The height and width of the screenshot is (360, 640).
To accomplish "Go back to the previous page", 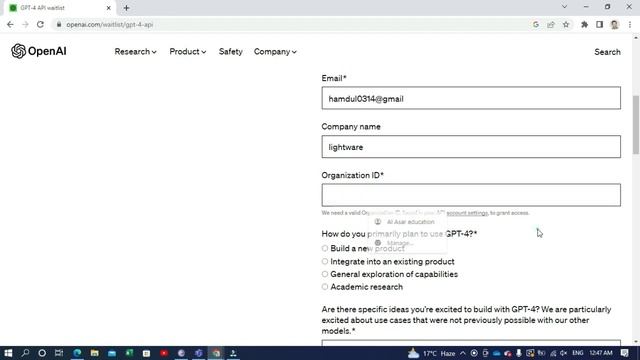I will [10, 24].
